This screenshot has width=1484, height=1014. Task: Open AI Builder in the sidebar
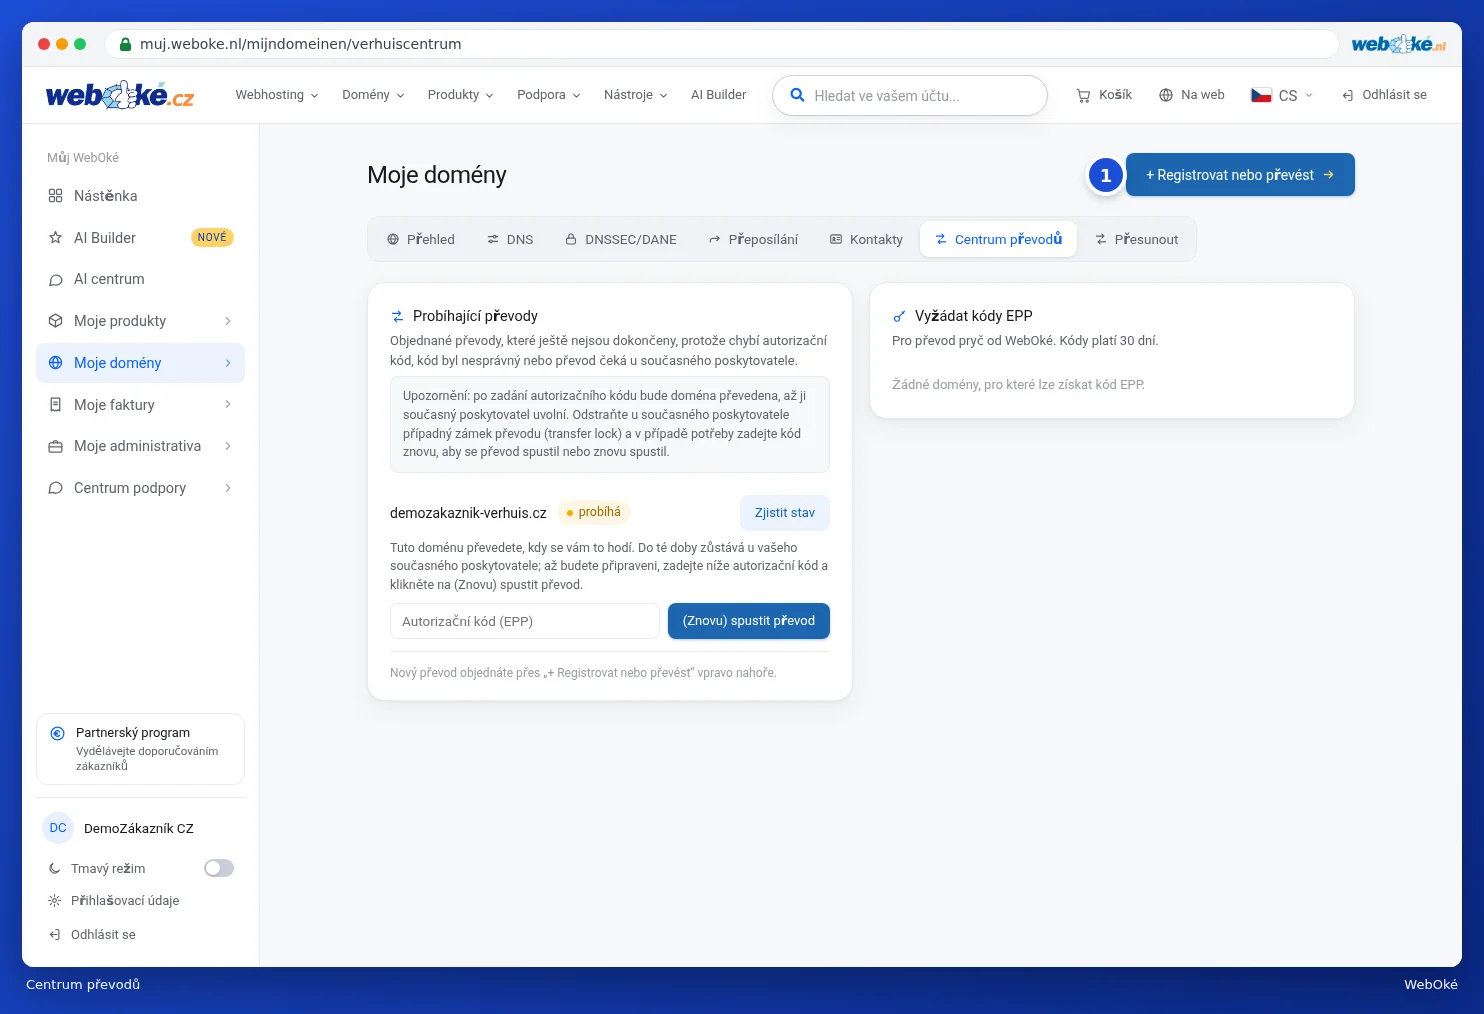[140, 238]
